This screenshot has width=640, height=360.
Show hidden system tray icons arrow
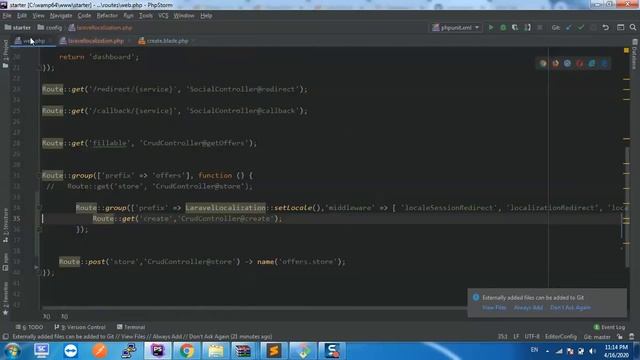(x=547, y=351)
